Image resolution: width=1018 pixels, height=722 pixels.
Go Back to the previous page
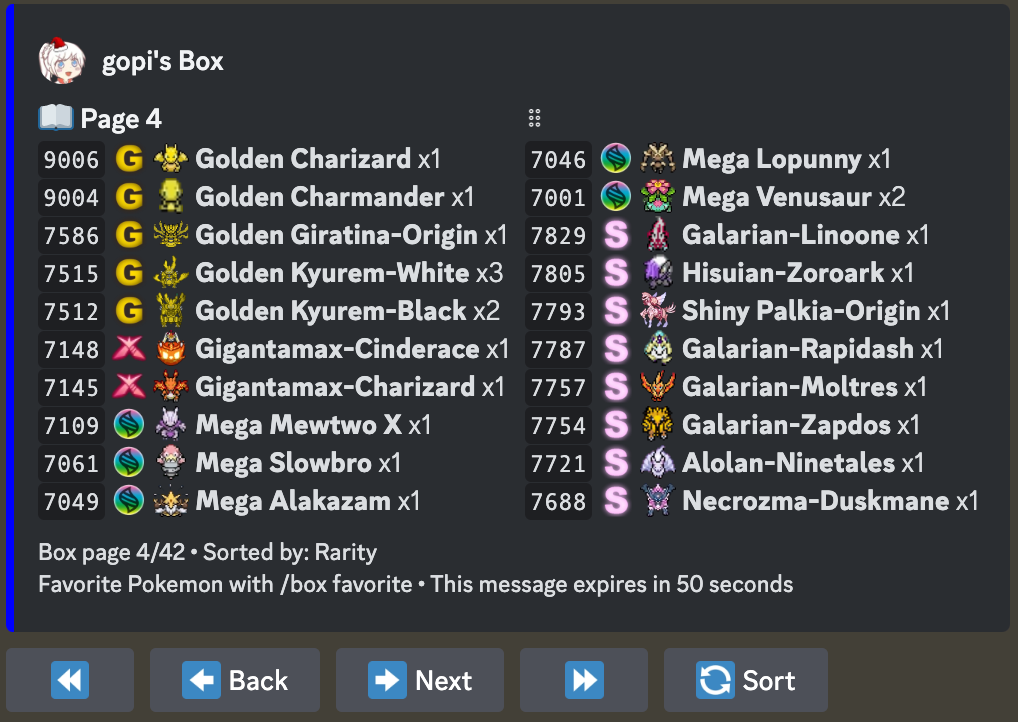tap(235, 681)
